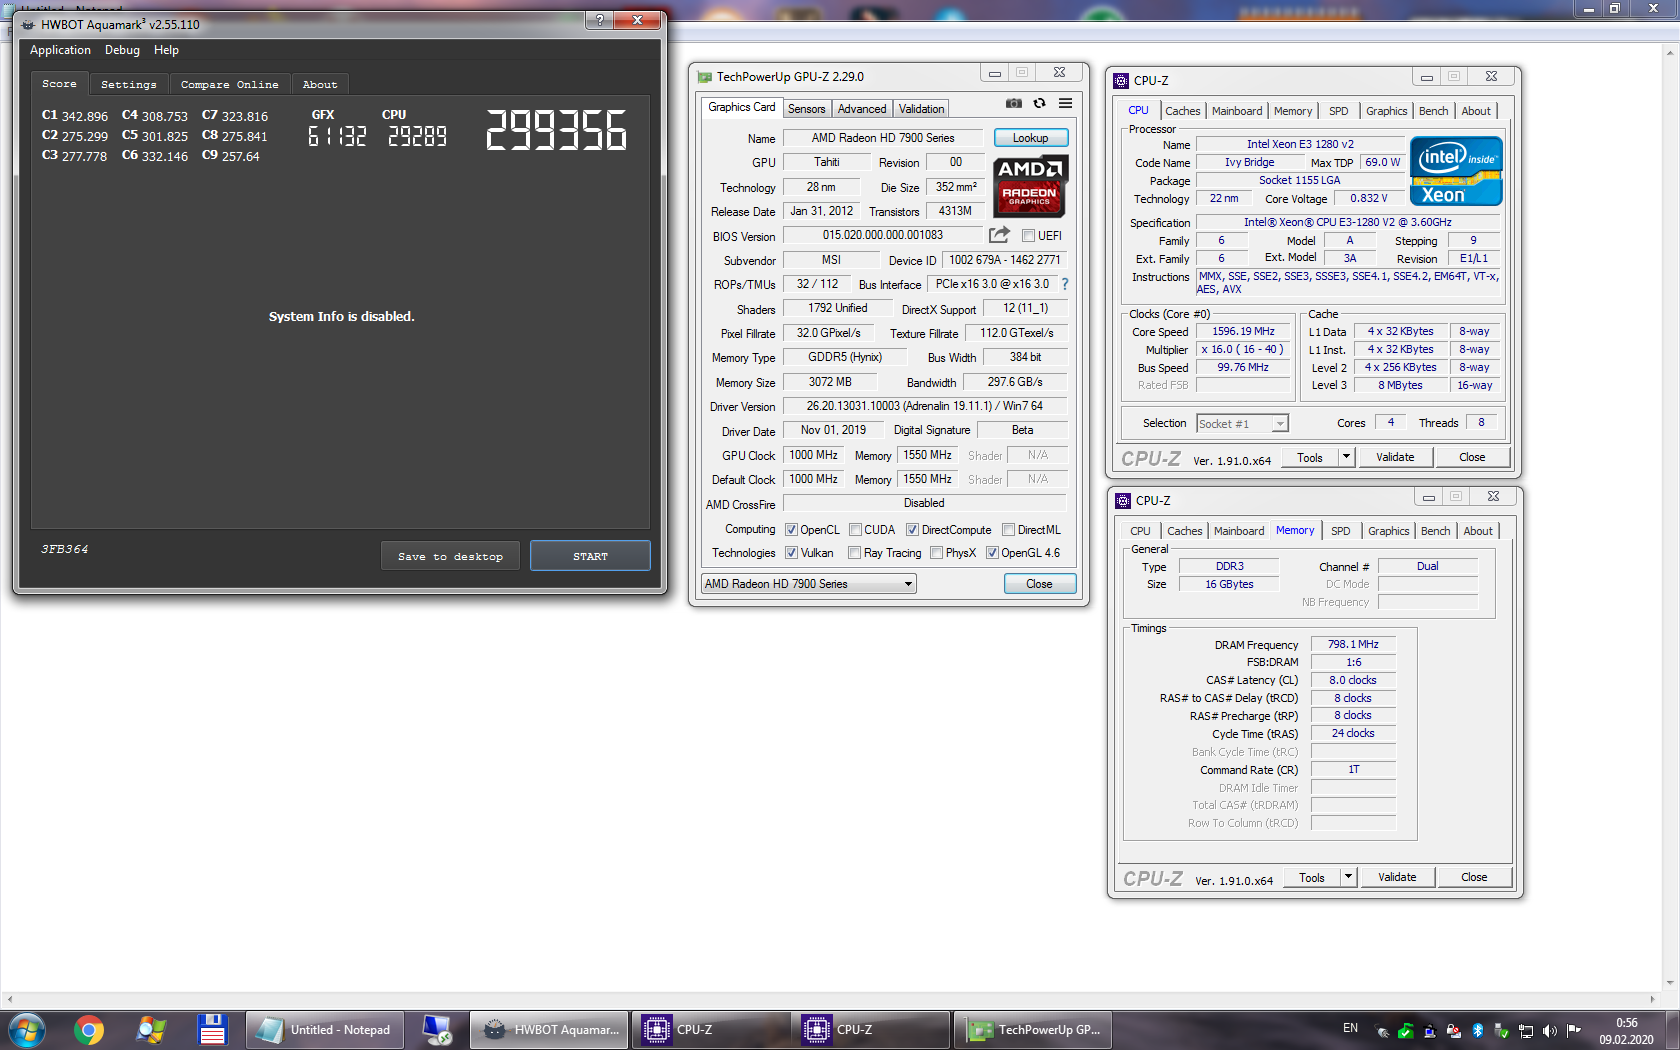This screenshot has height=1050, width=1680.
Task: Toggle the Vulkan checkbox
Action: point(791,553)
